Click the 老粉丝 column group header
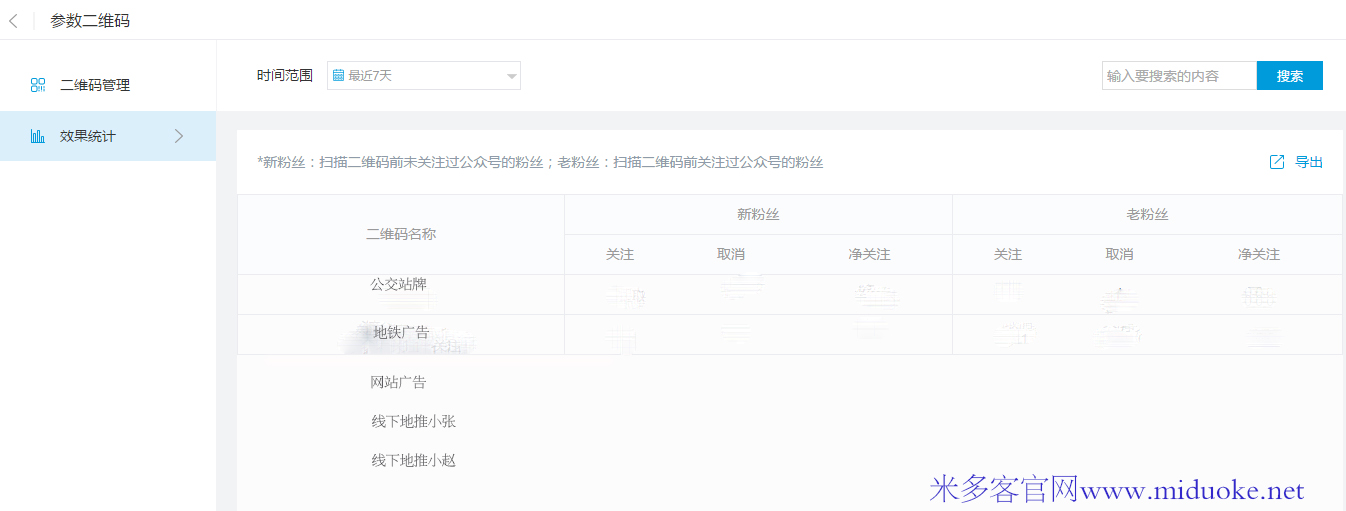The width and height of the screenshot is (1346, 511). 1146,214
